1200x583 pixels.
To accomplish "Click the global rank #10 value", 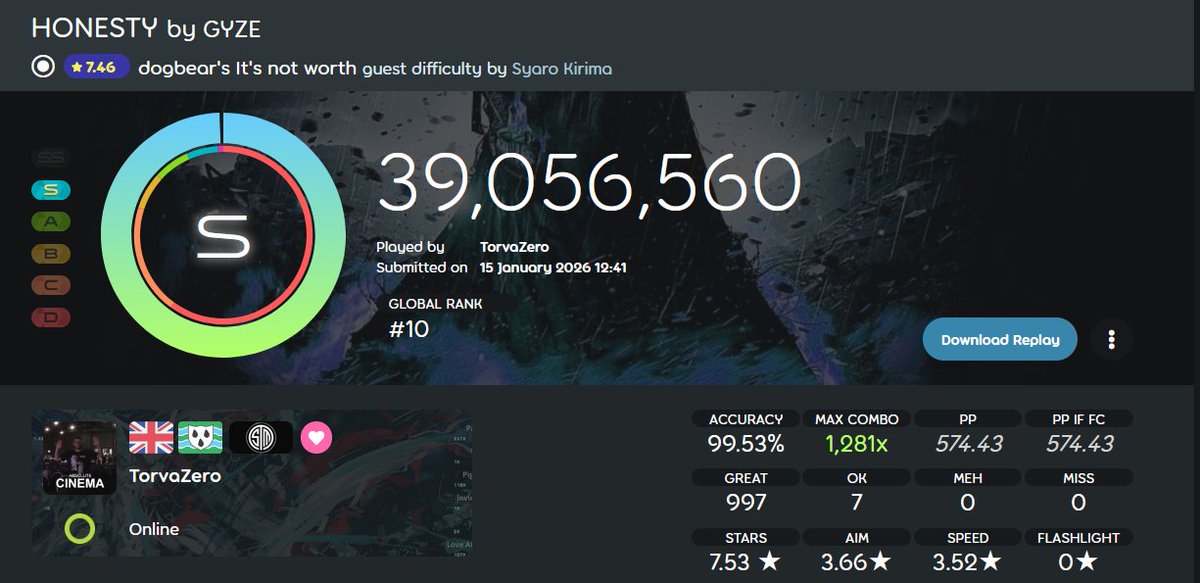I will 408,328.
